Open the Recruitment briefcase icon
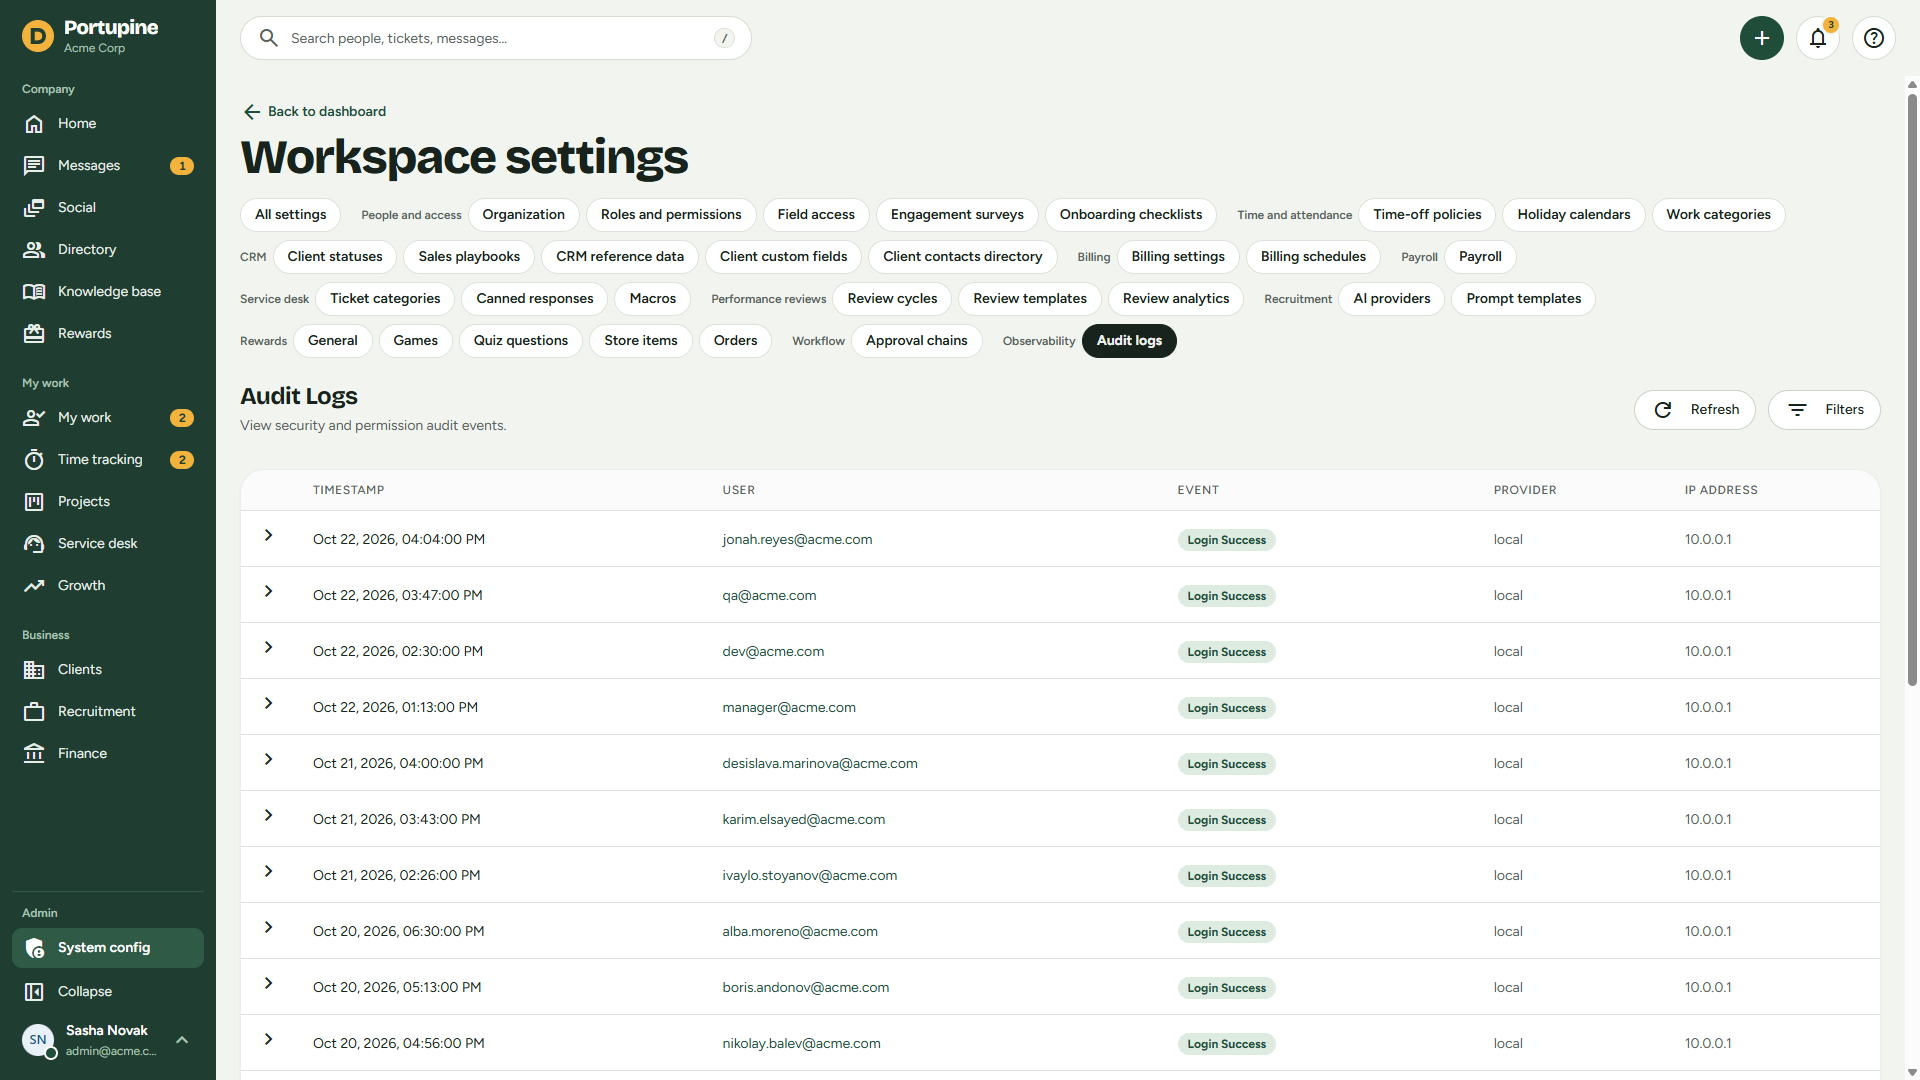 click(34, 712)
